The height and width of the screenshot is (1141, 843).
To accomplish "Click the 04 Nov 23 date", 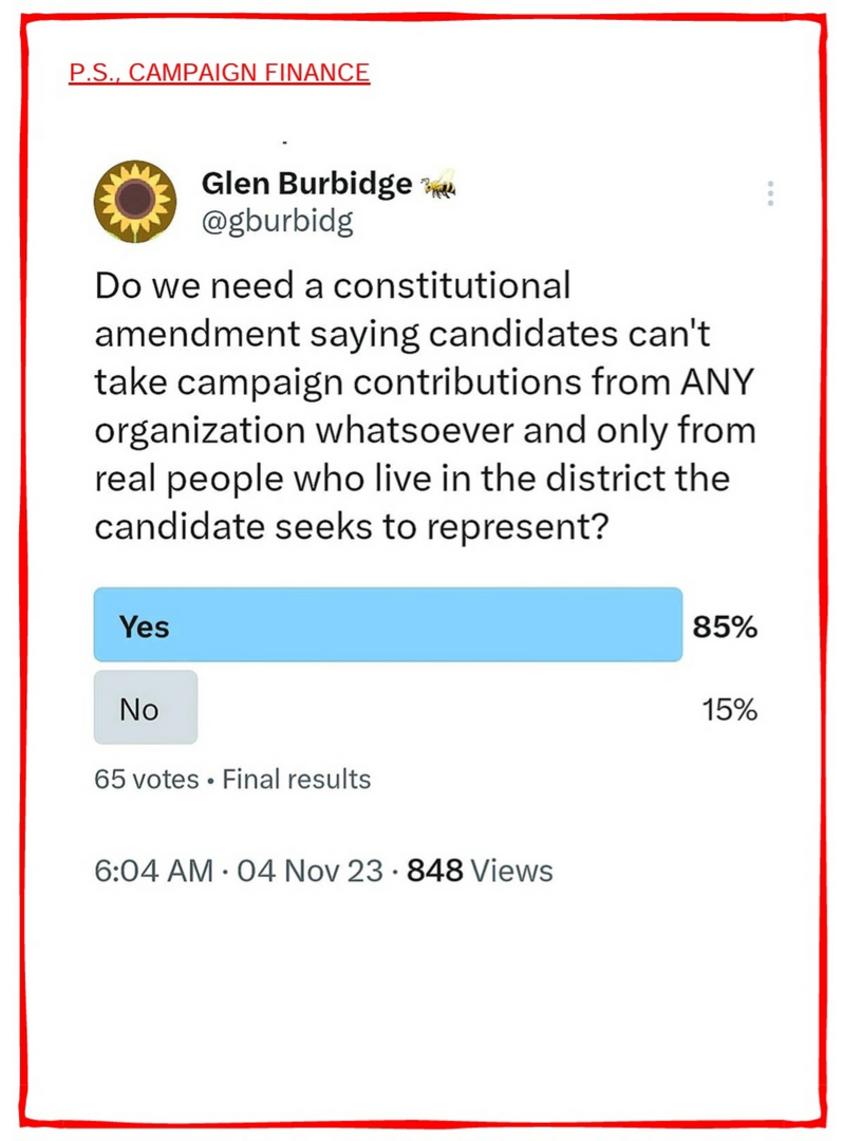I will click(x=310, y=871).
